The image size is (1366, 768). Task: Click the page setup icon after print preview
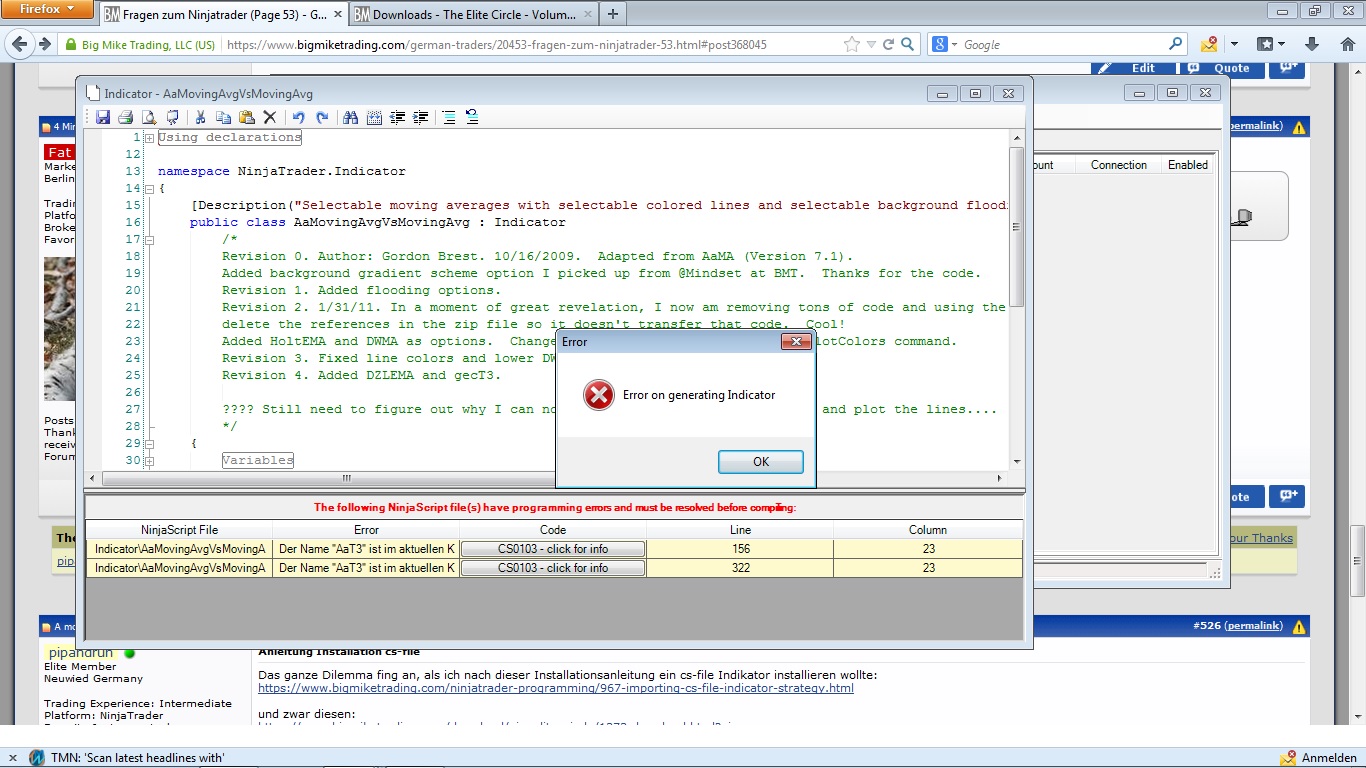(172, 117)
